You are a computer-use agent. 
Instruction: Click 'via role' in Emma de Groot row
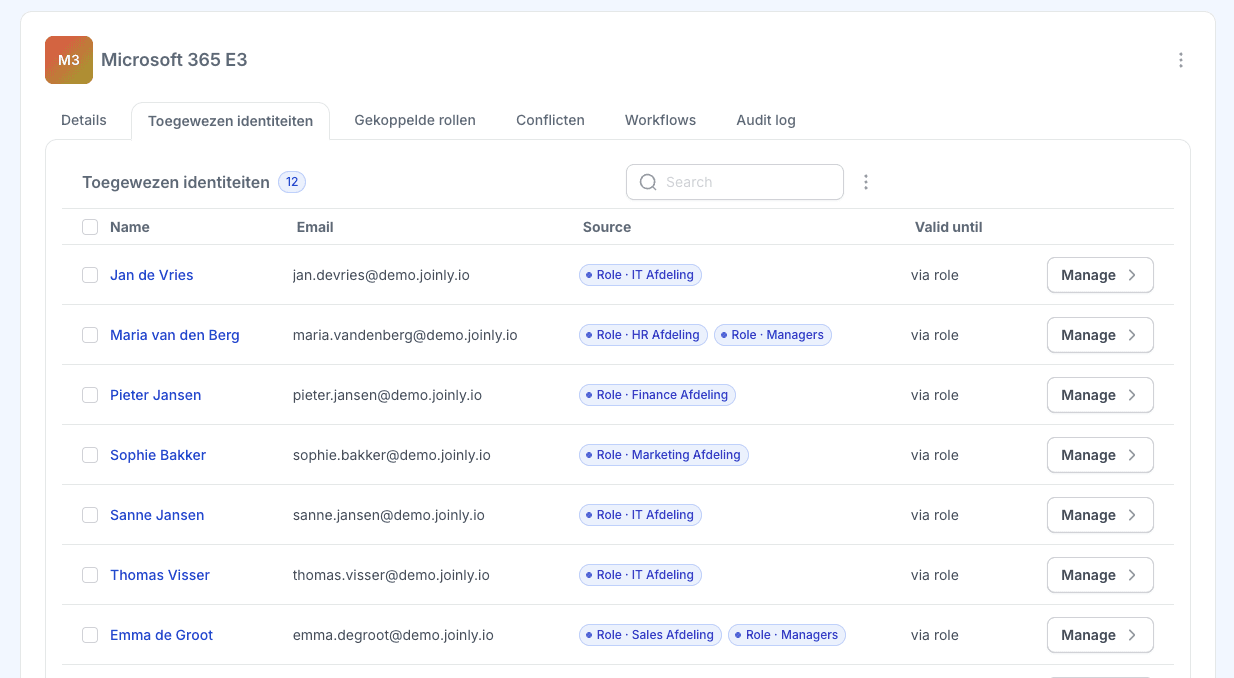pos(935,635)
